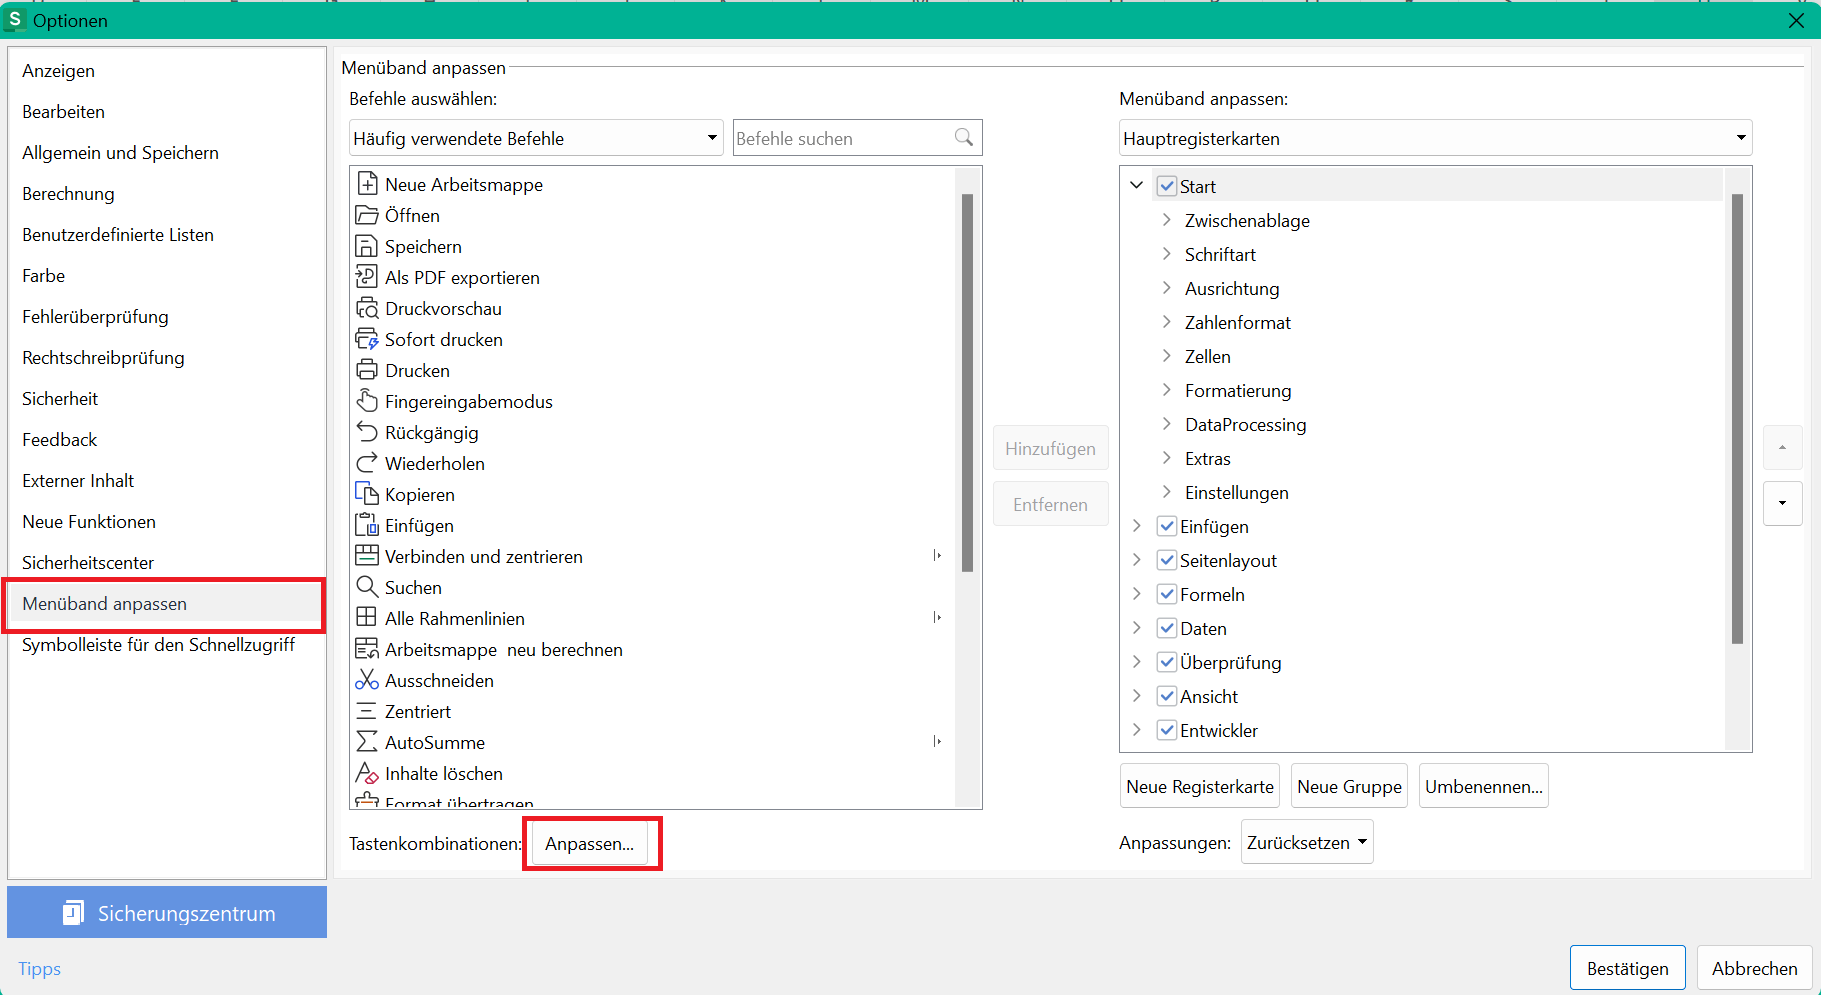Viewport: 1821px width, 995px height.
Task: Click the AutoSumme sigma icon
Action: pyautogui.click(x=367, y=742)
